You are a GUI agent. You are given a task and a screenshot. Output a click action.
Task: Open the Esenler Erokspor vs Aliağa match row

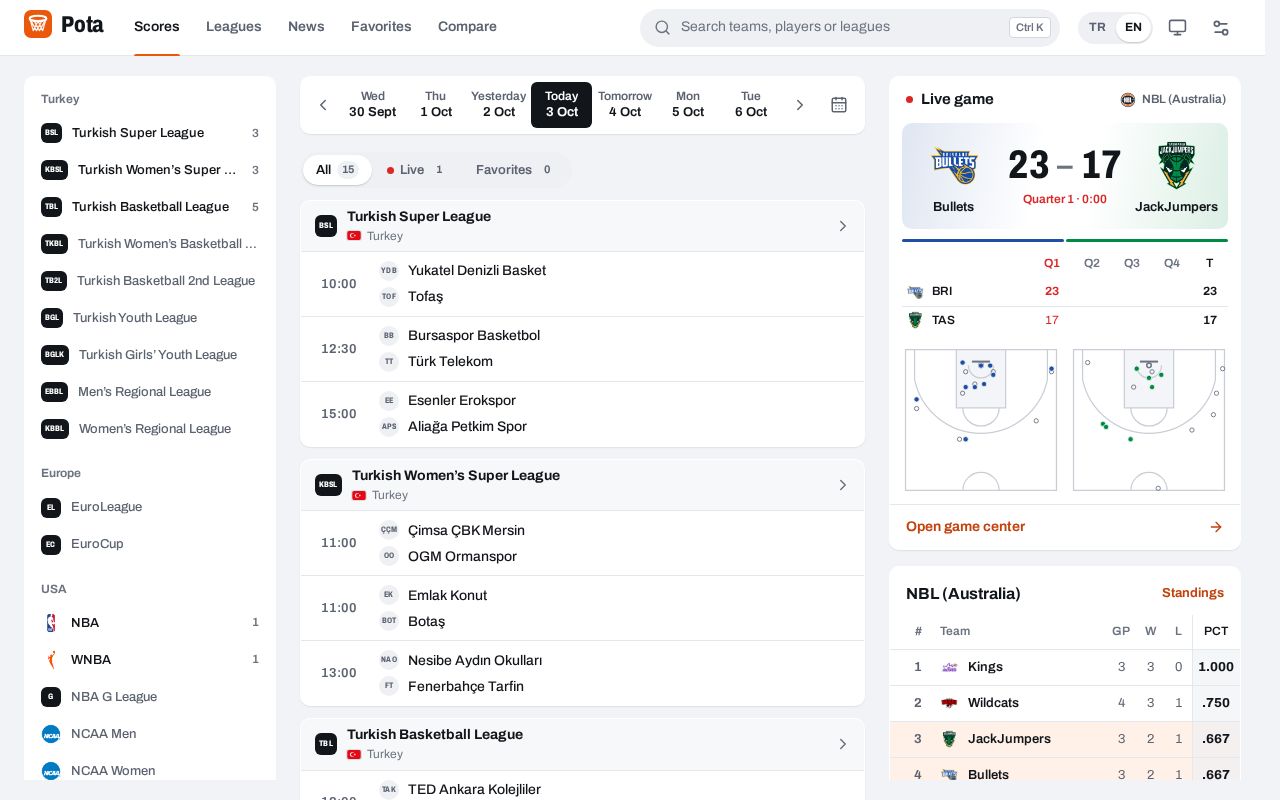point(583,414)
